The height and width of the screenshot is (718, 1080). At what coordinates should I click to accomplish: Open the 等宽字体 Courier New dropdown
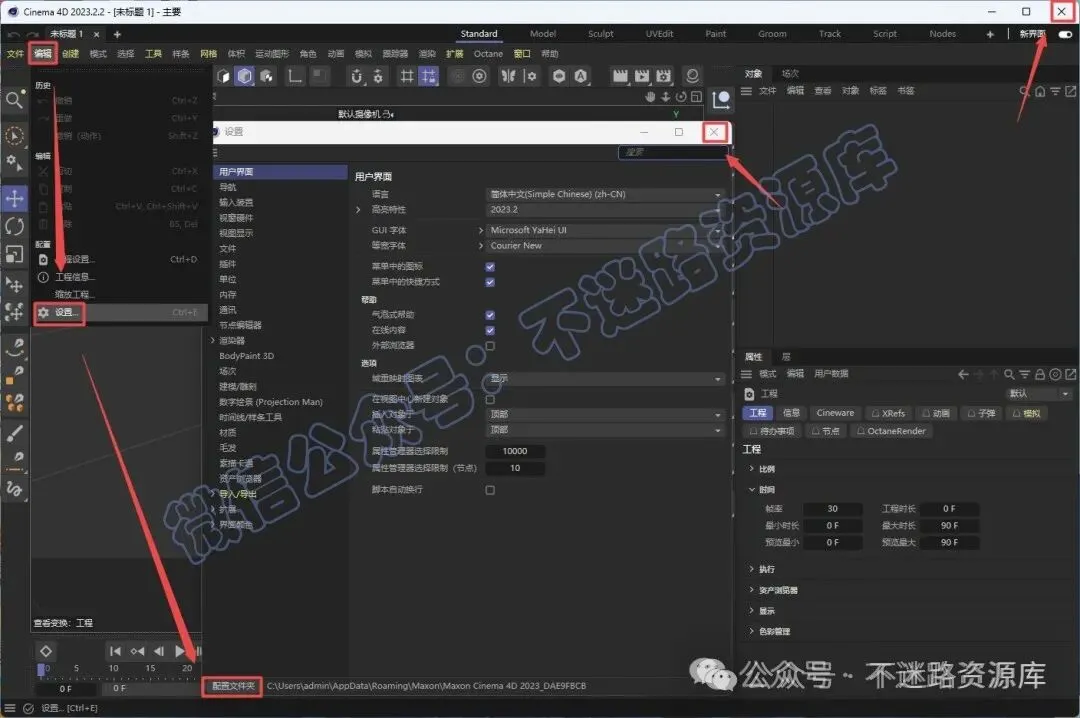click(605, 245)
